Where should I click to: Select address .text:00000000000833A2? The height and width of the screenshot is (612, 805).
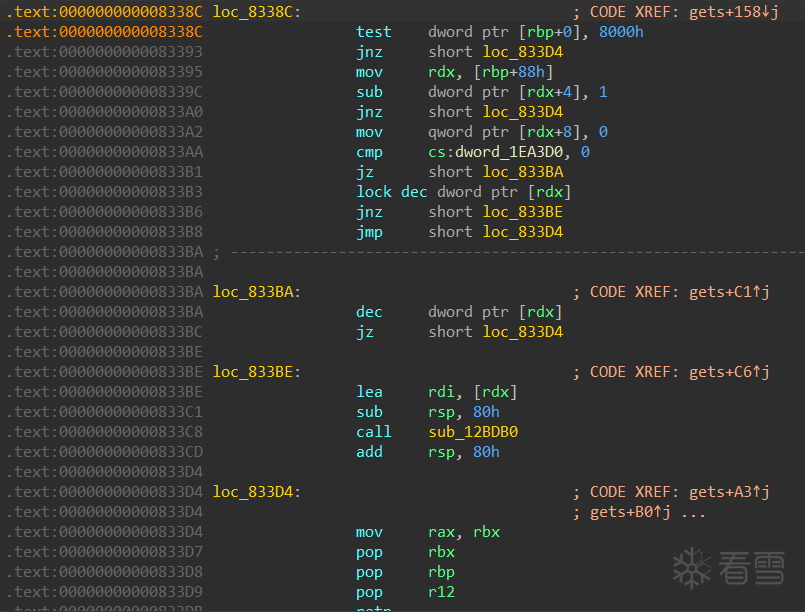(105, 132)
